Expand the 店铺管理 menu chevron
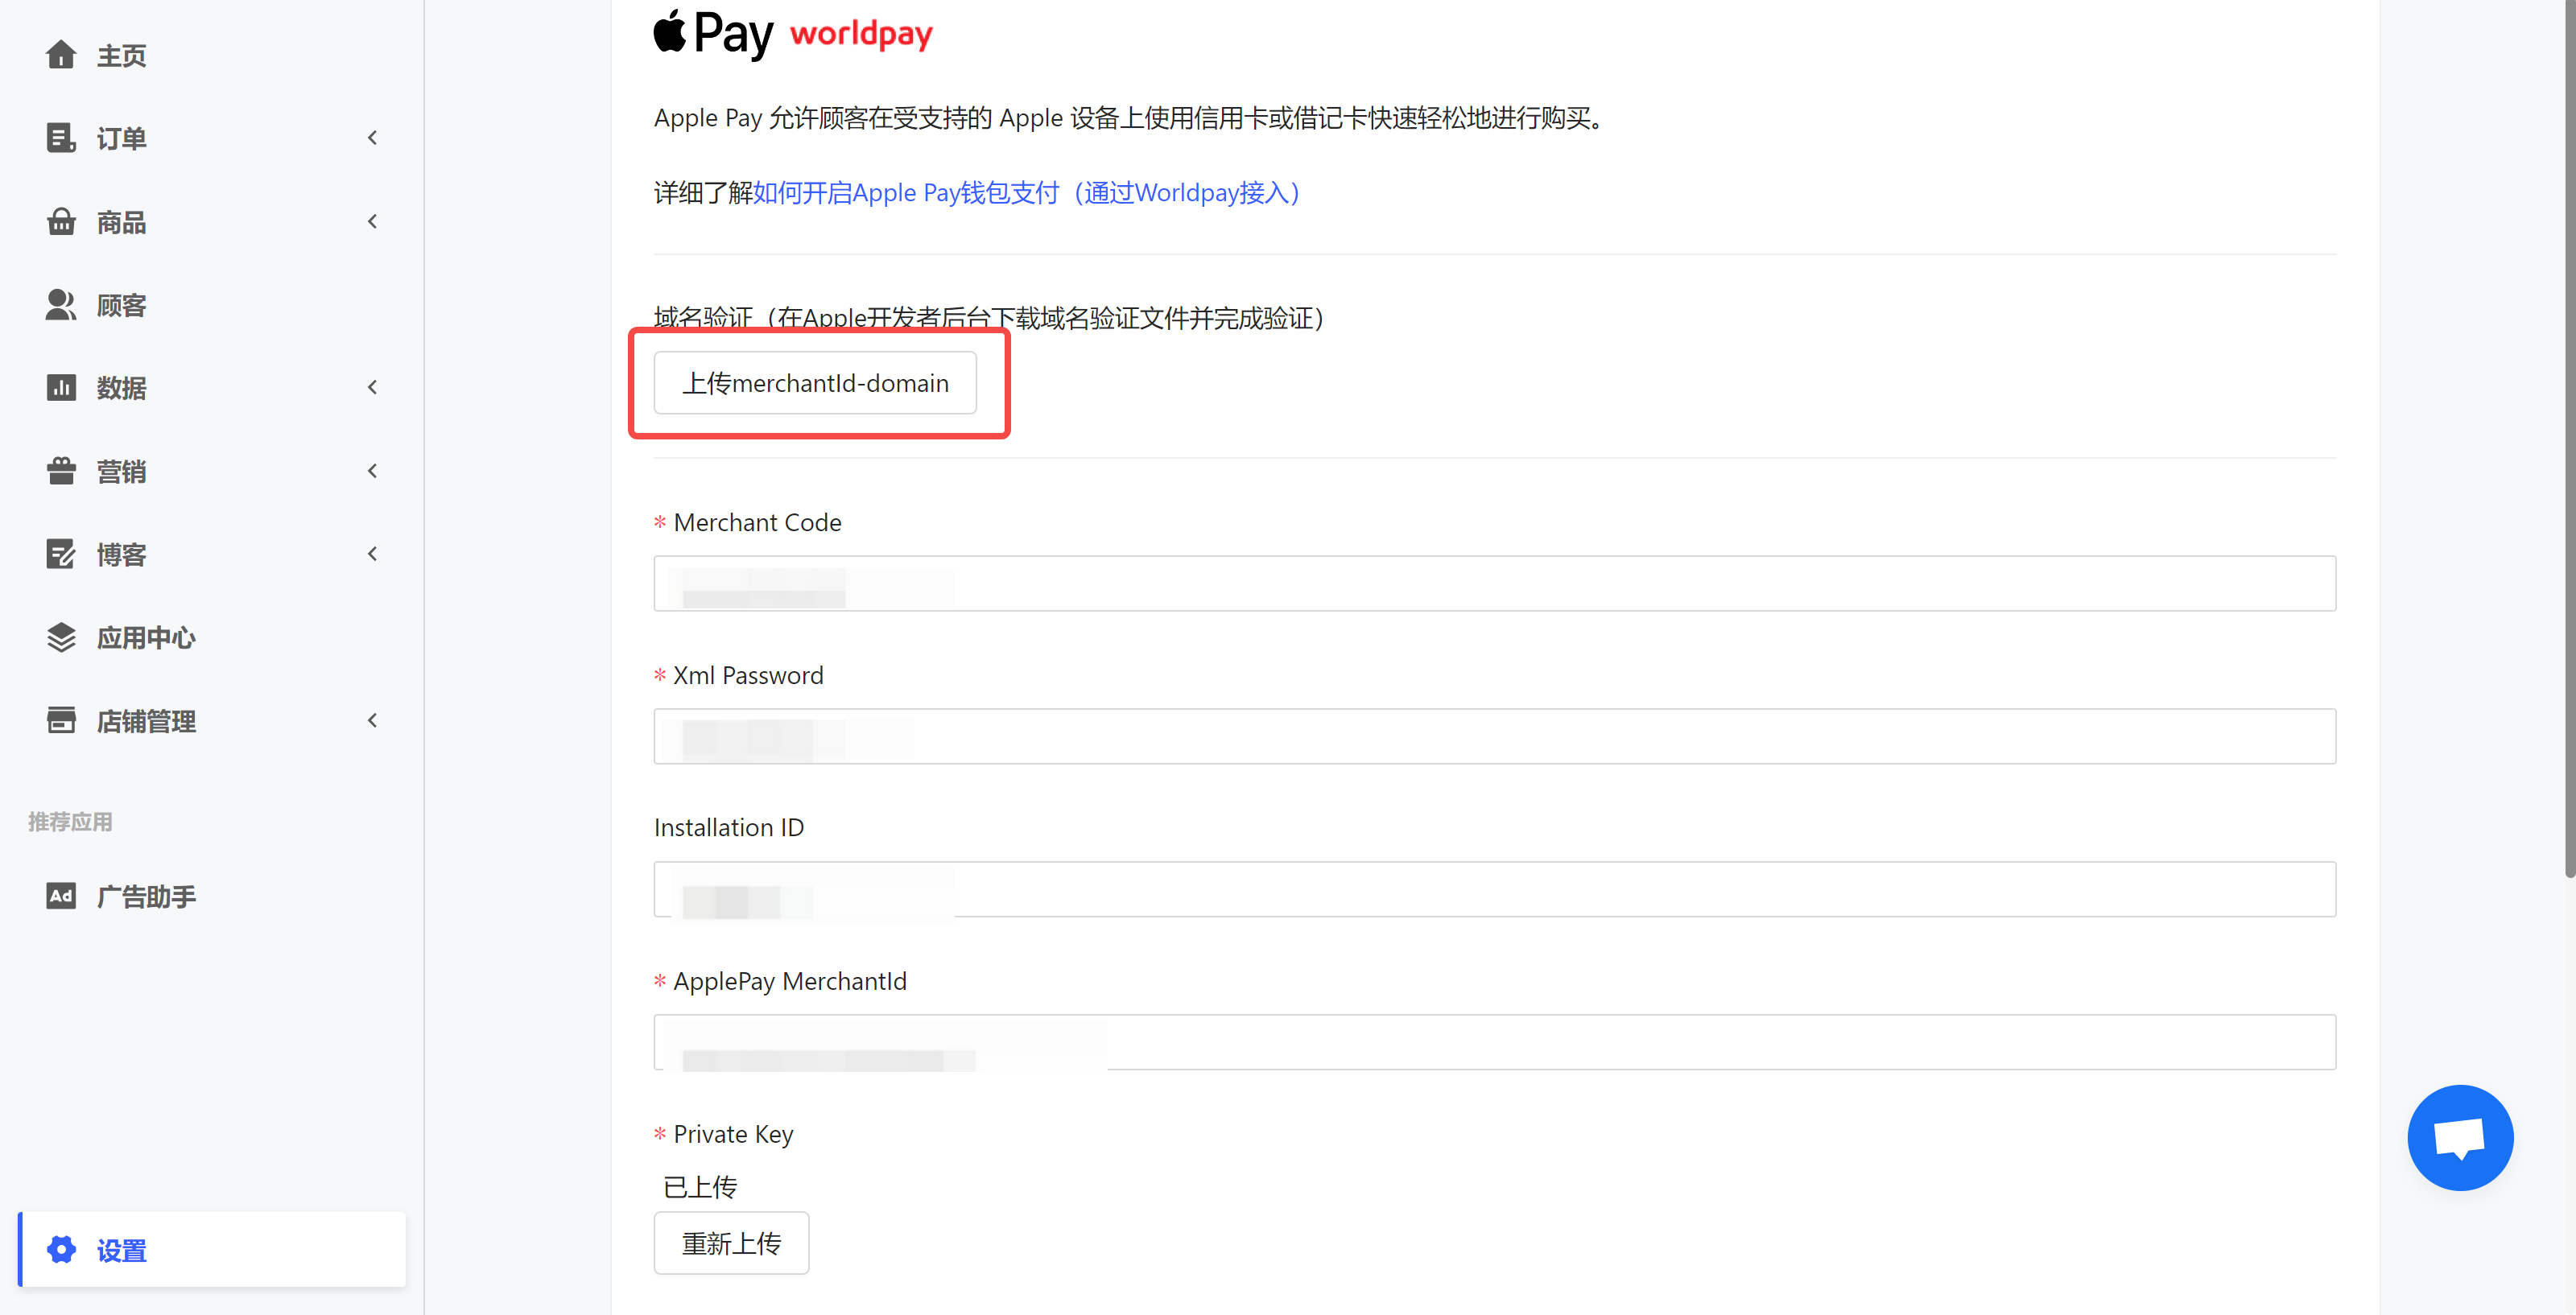The width and height of the screenshot is (2576, 1315). pos(373,720)
